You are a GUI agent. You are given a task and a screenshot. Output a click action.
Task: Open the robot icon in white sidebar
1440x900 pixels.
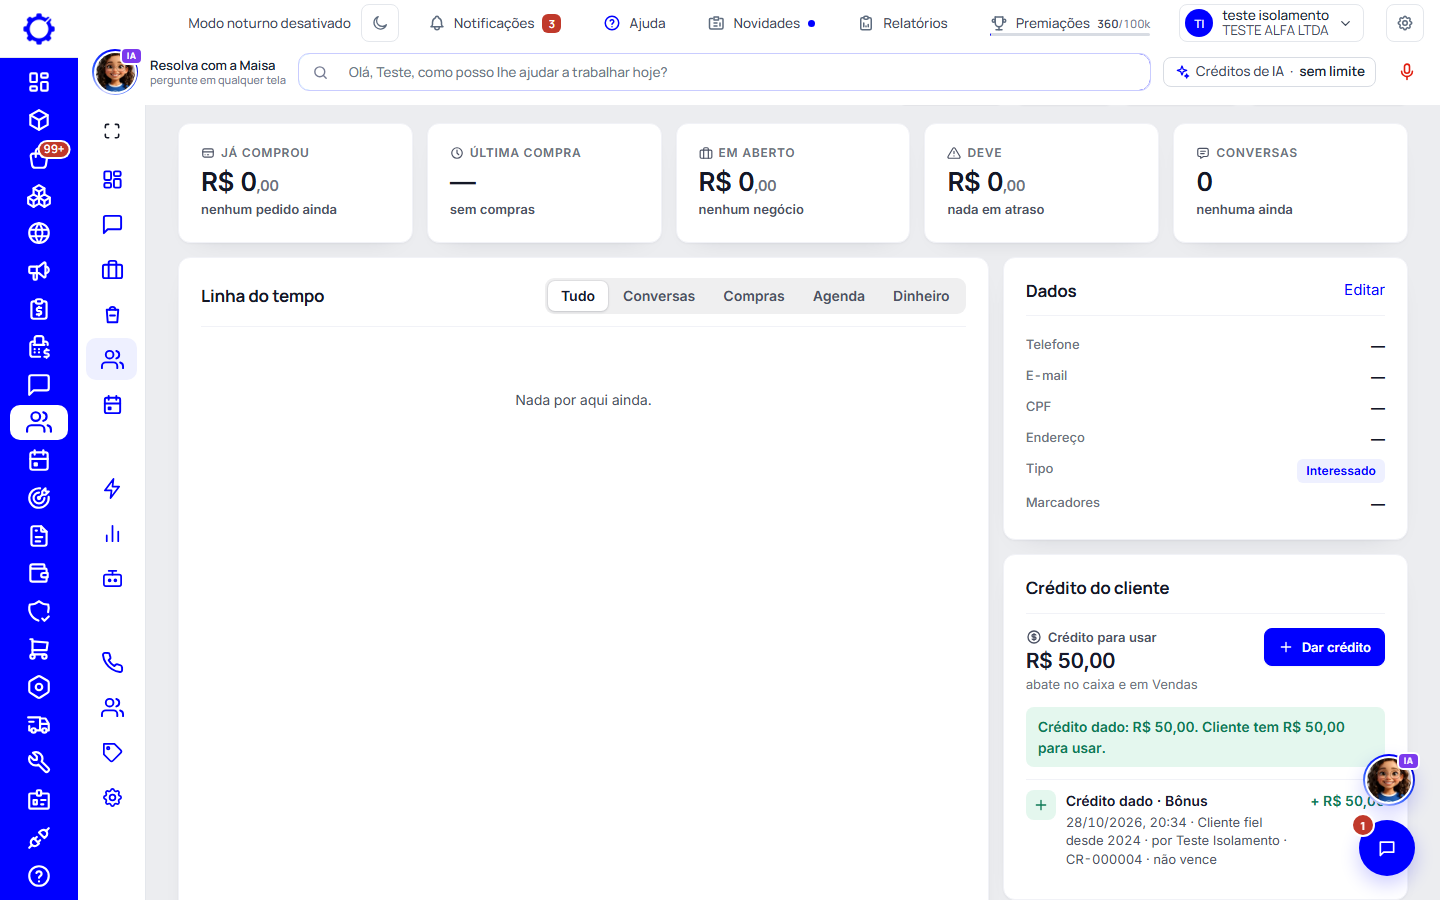click(112, 579)
